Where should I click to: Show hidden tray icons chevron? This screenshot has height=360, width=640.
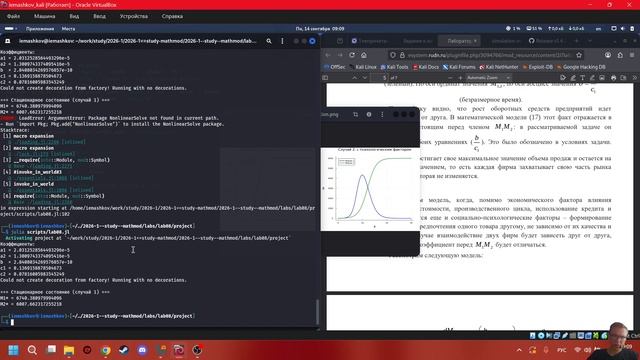click(x=519, y=350)
